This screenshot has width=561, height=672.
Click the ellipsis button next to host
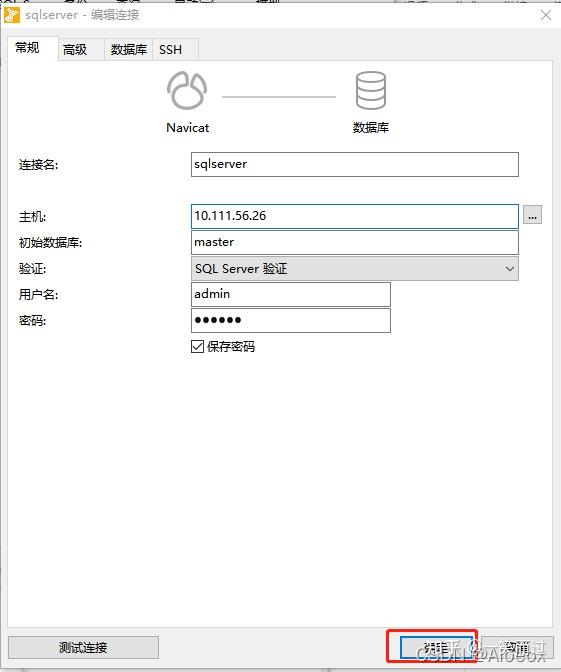tap(532, 215)
